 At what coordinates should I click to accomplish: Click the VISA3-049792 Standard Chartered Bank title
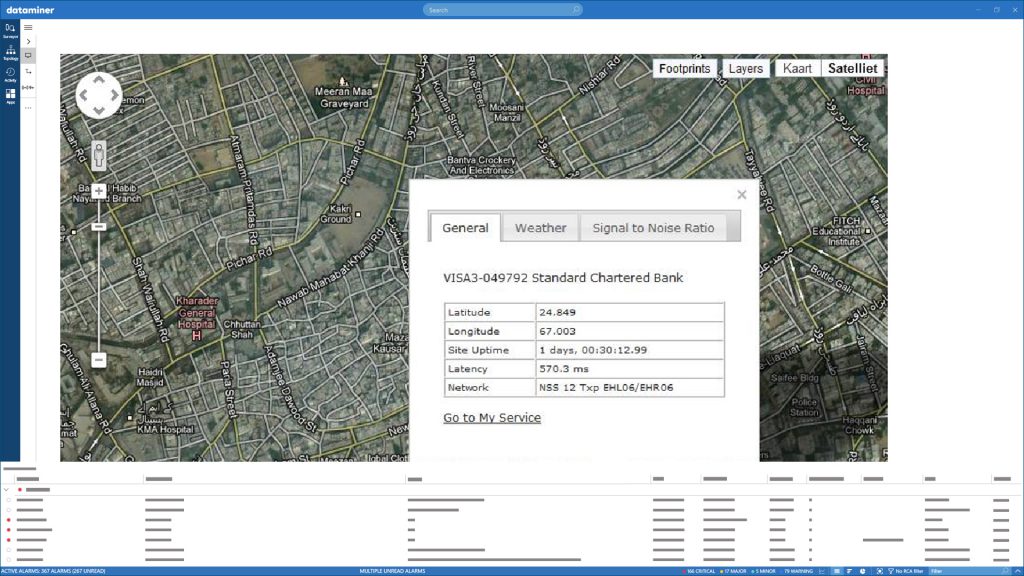point(563,278)
